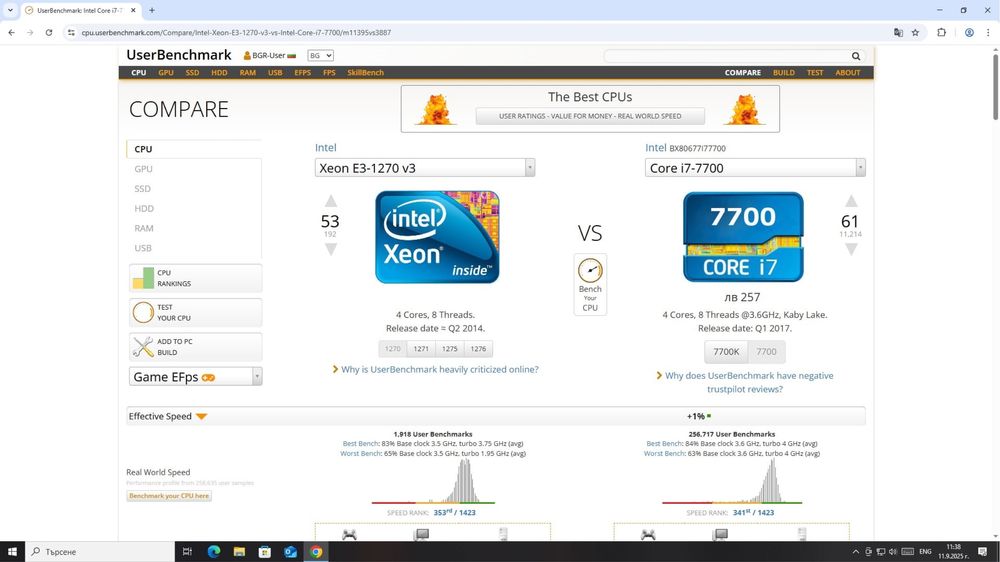Open Microsoft Store from taskbar
The height and width of the screenshot is (562, 1000).
point(265,552)
